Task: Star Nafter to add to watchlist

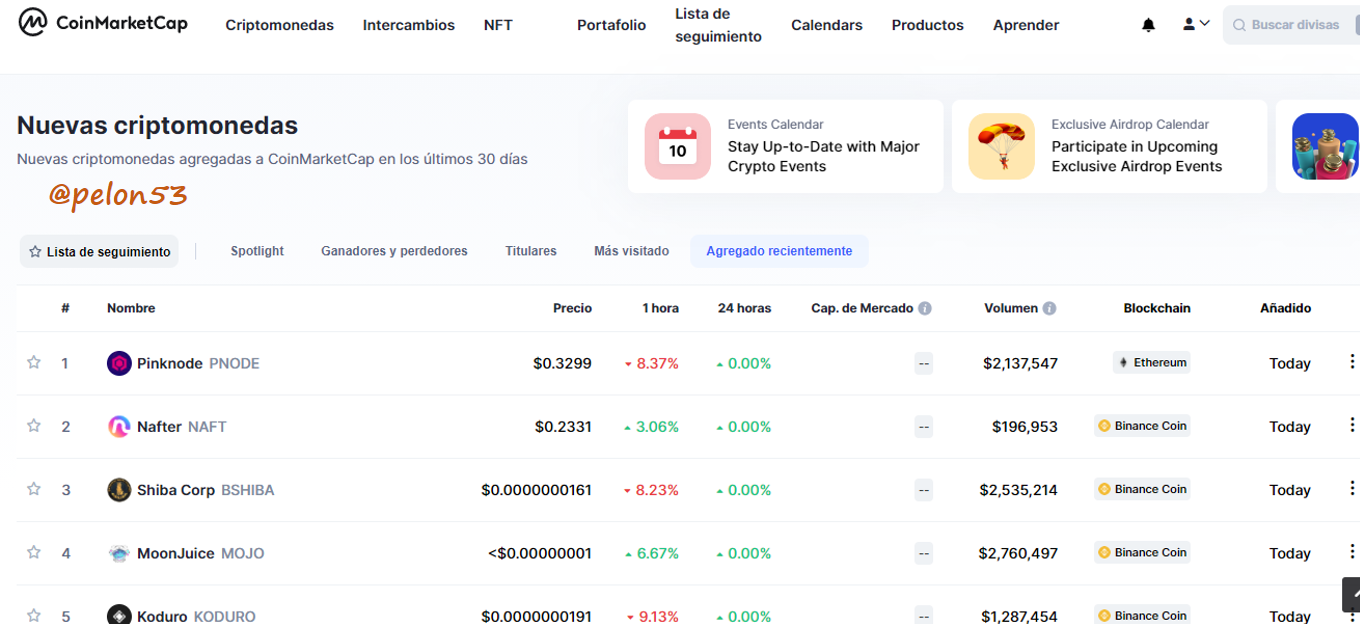Action: coord(34,426)
